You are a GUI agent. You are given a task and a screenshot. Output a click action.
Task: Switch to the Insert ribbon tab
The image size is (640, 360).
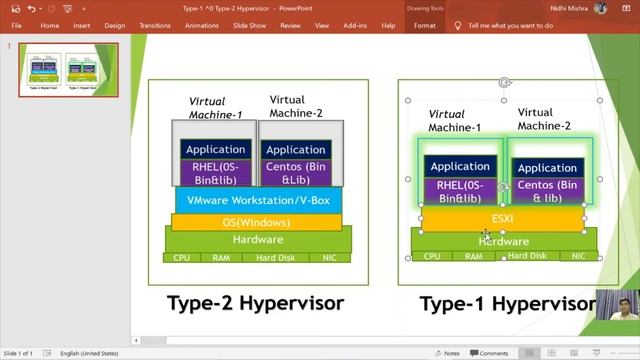(82, 25)
